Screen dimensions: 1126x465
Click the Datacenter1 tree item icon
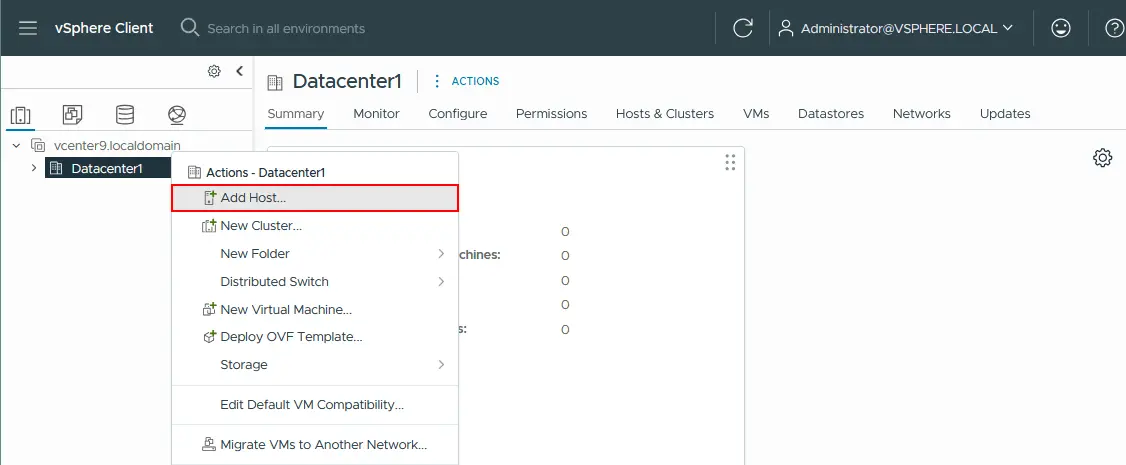point(56,169)
